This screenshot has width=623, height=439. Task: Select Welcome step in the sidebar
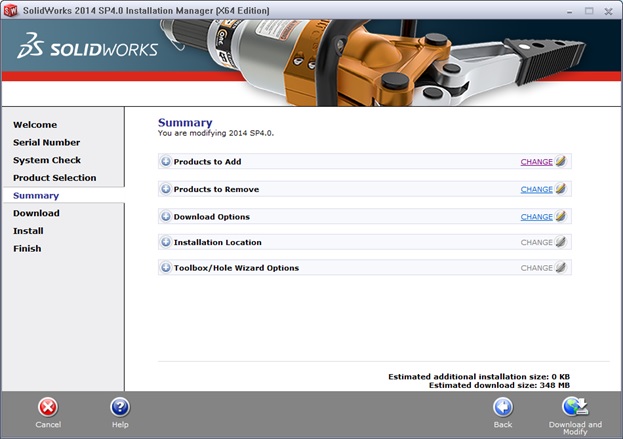pyautogui.click(x=35, y=125)
